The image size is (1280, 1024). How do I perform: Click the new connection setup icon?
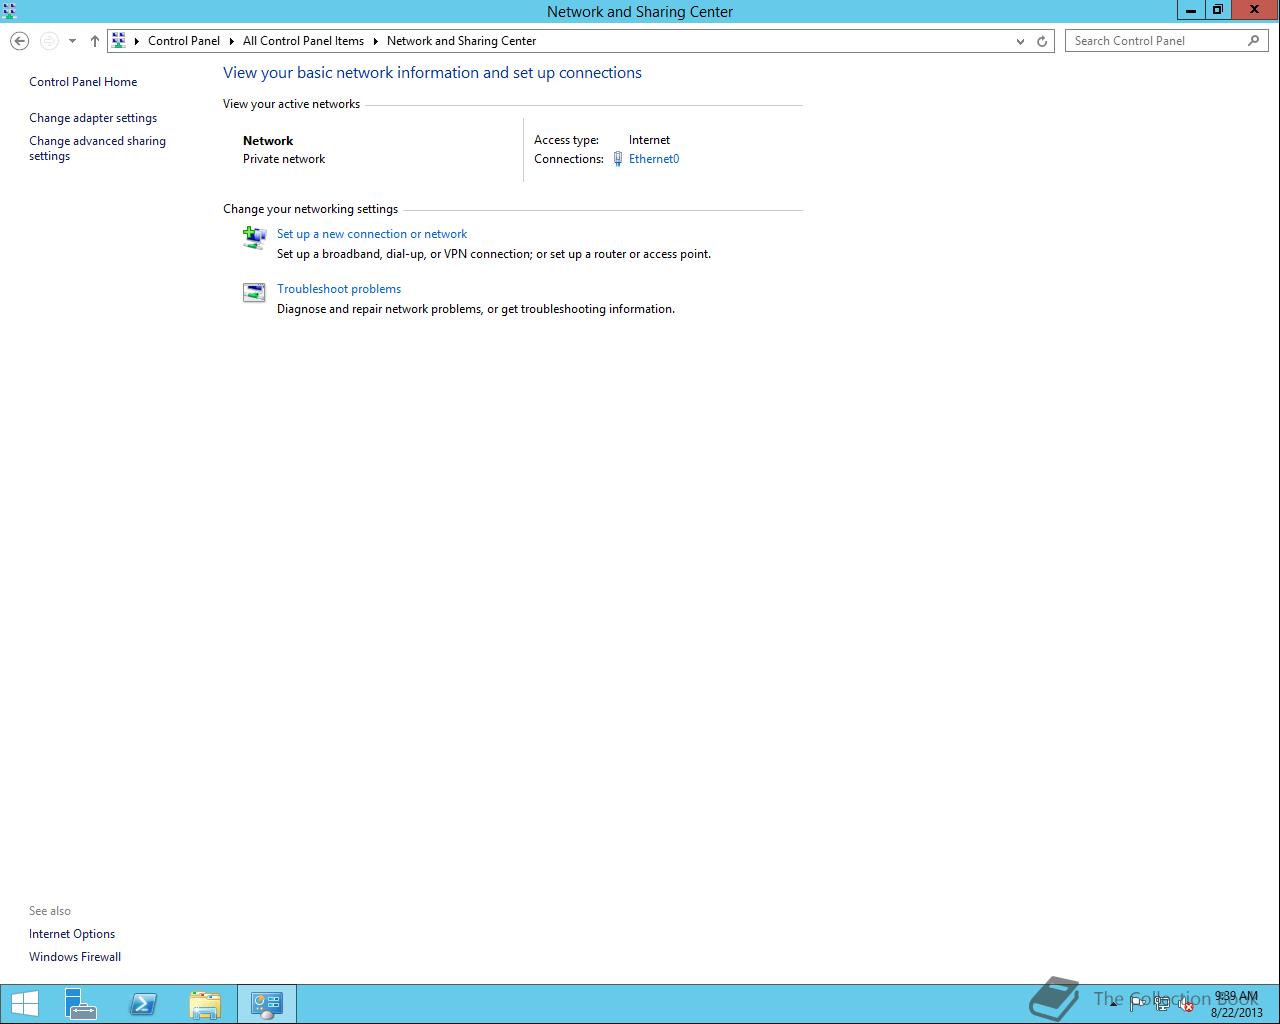(254, 237)
